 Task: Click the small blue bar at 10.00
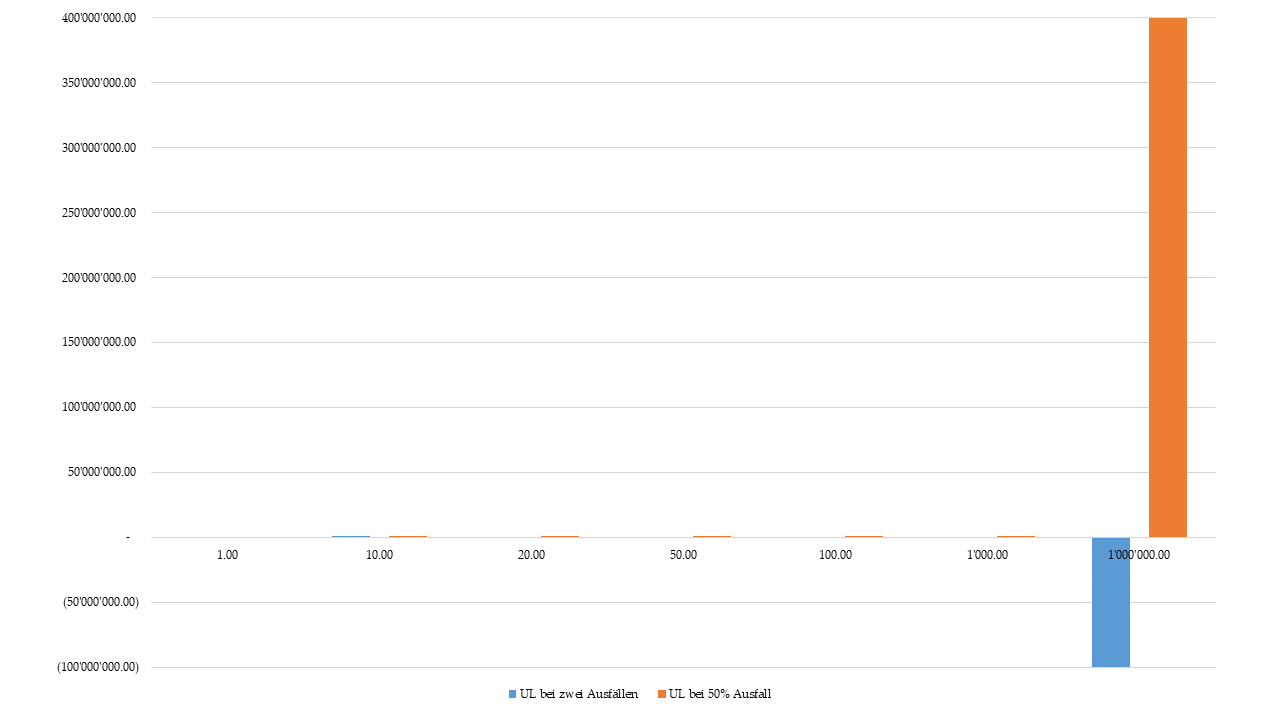tap(351, 536)
